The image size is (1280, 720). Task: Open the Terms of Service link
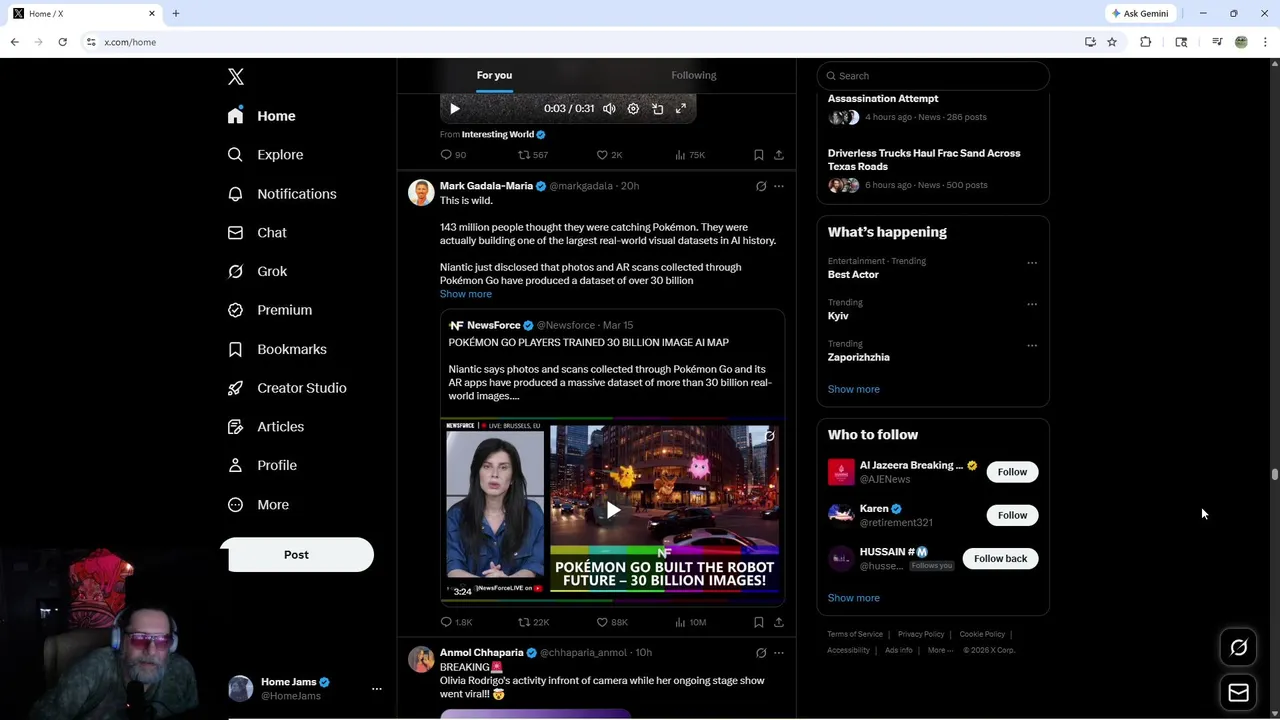(x=855, y=634)
